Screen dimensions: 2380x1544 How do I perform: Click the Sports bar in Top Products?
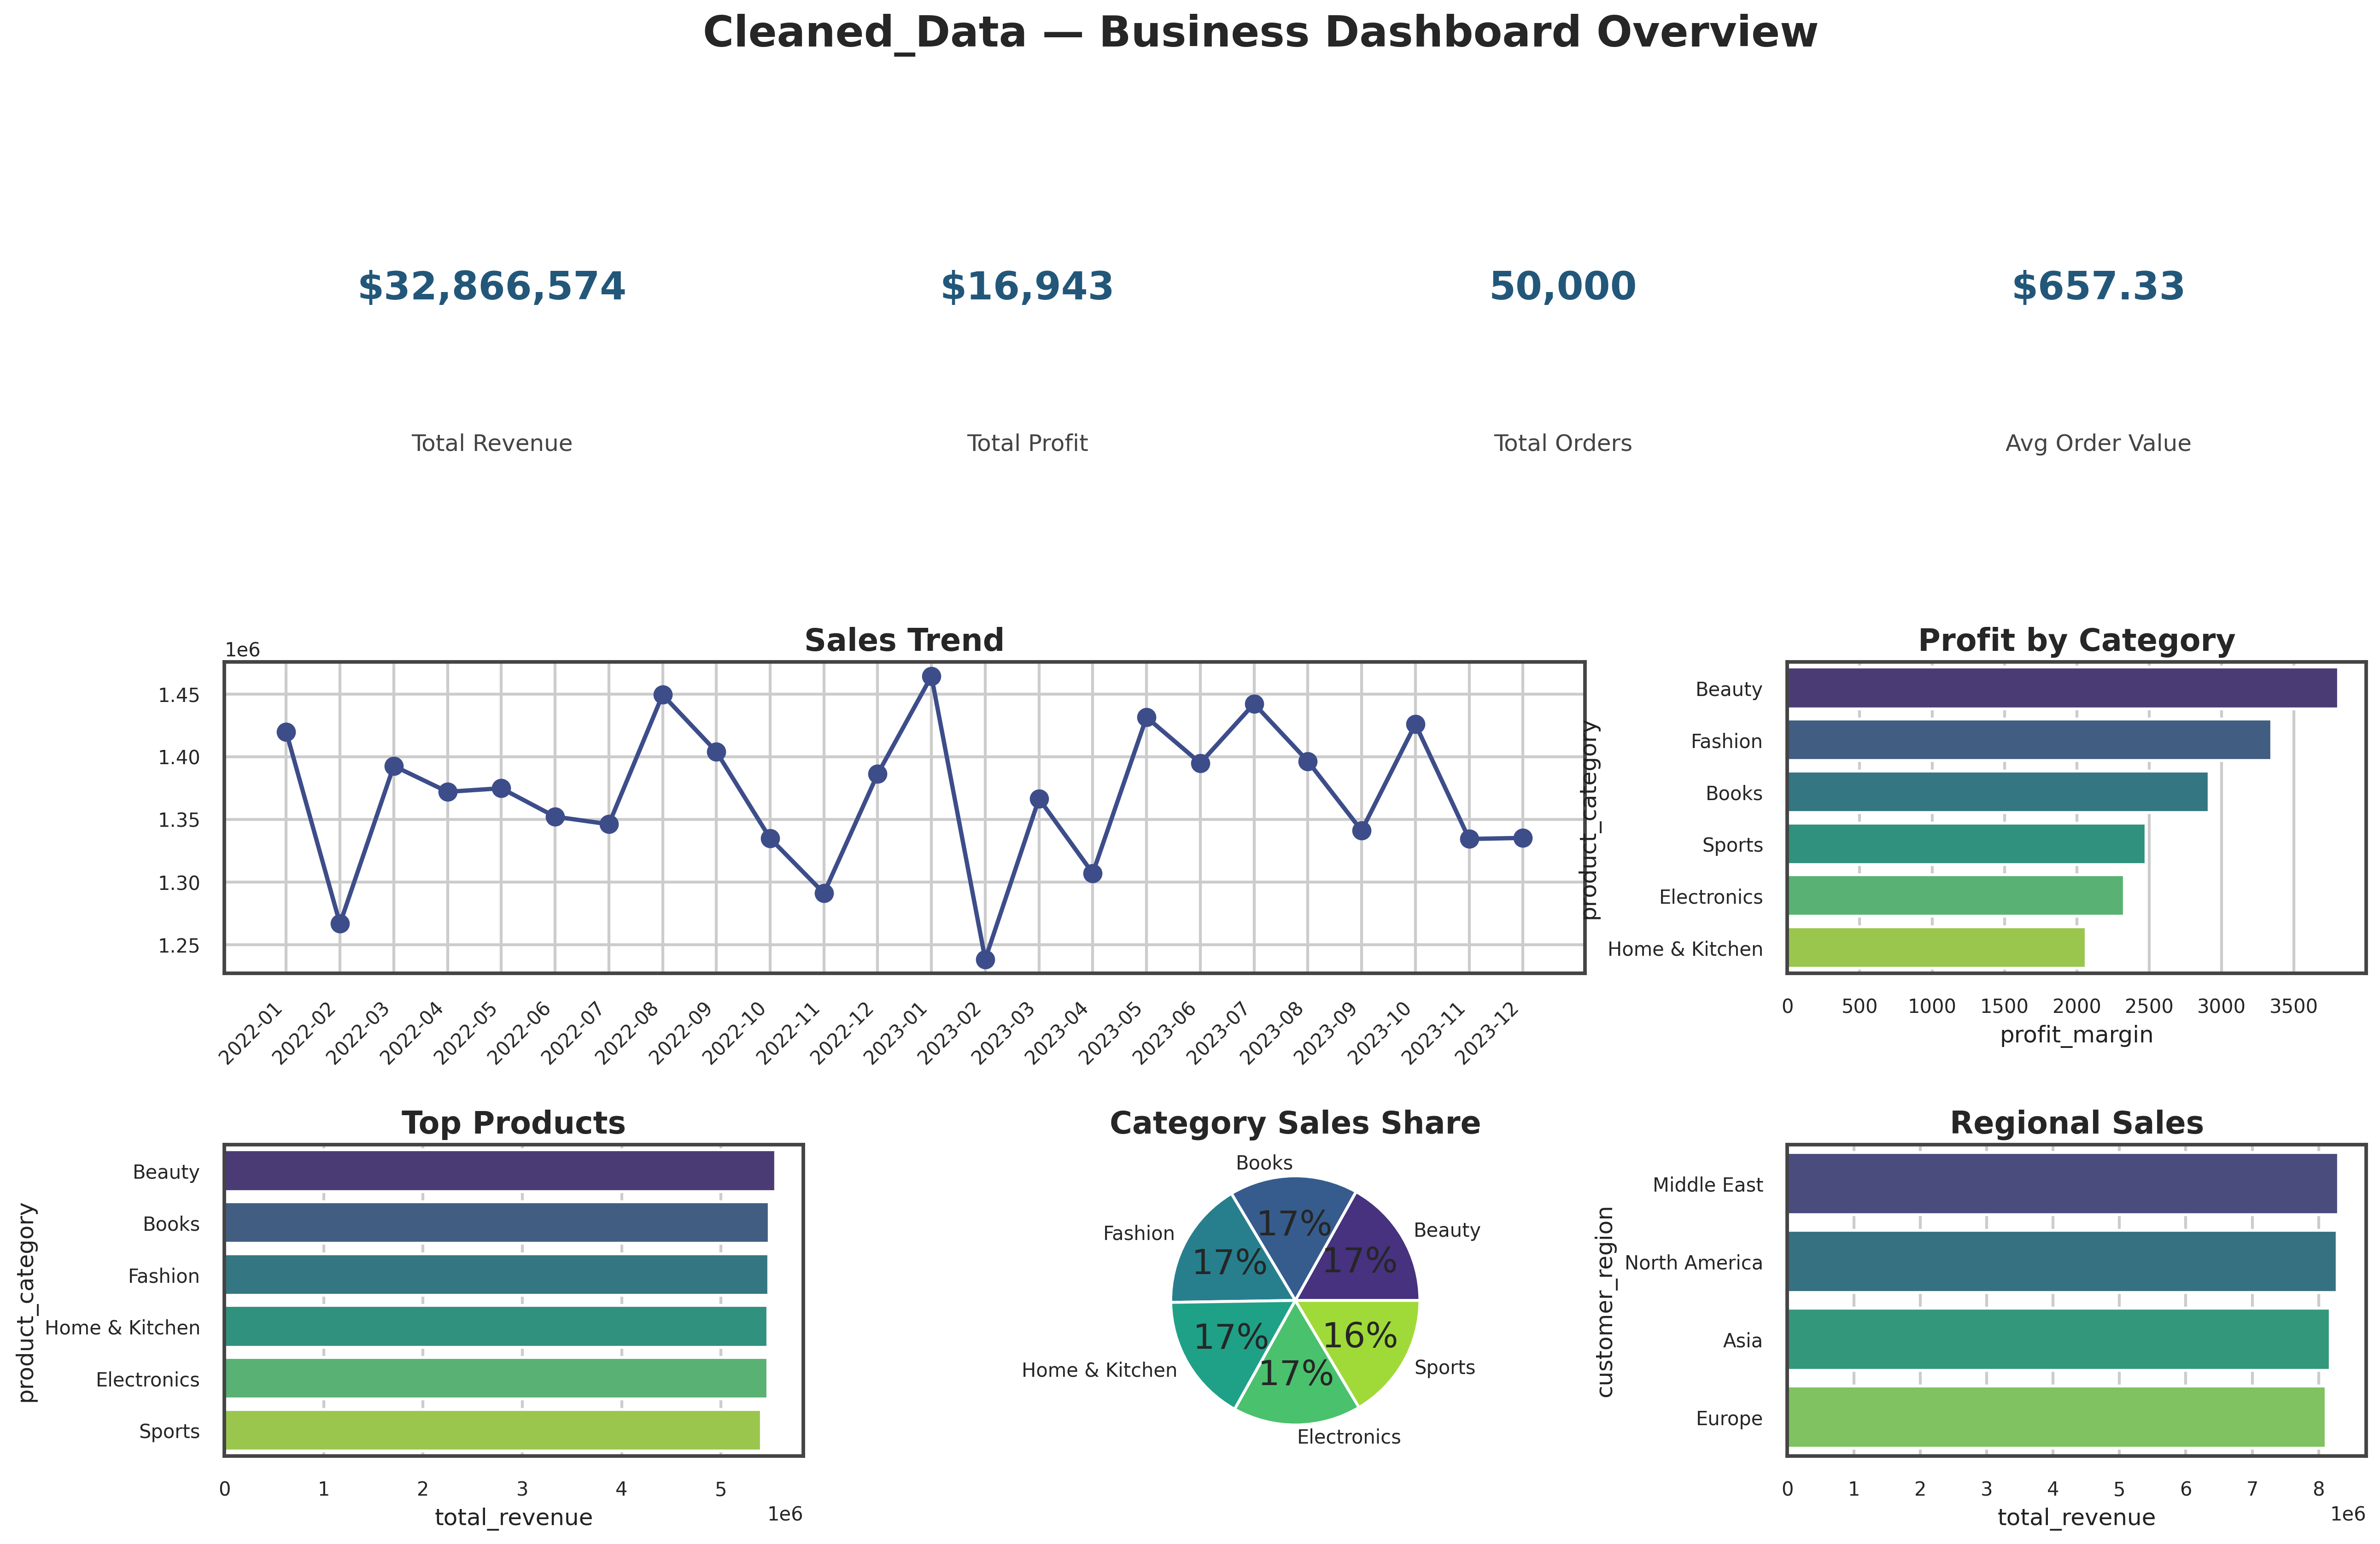pos(492,1431)
